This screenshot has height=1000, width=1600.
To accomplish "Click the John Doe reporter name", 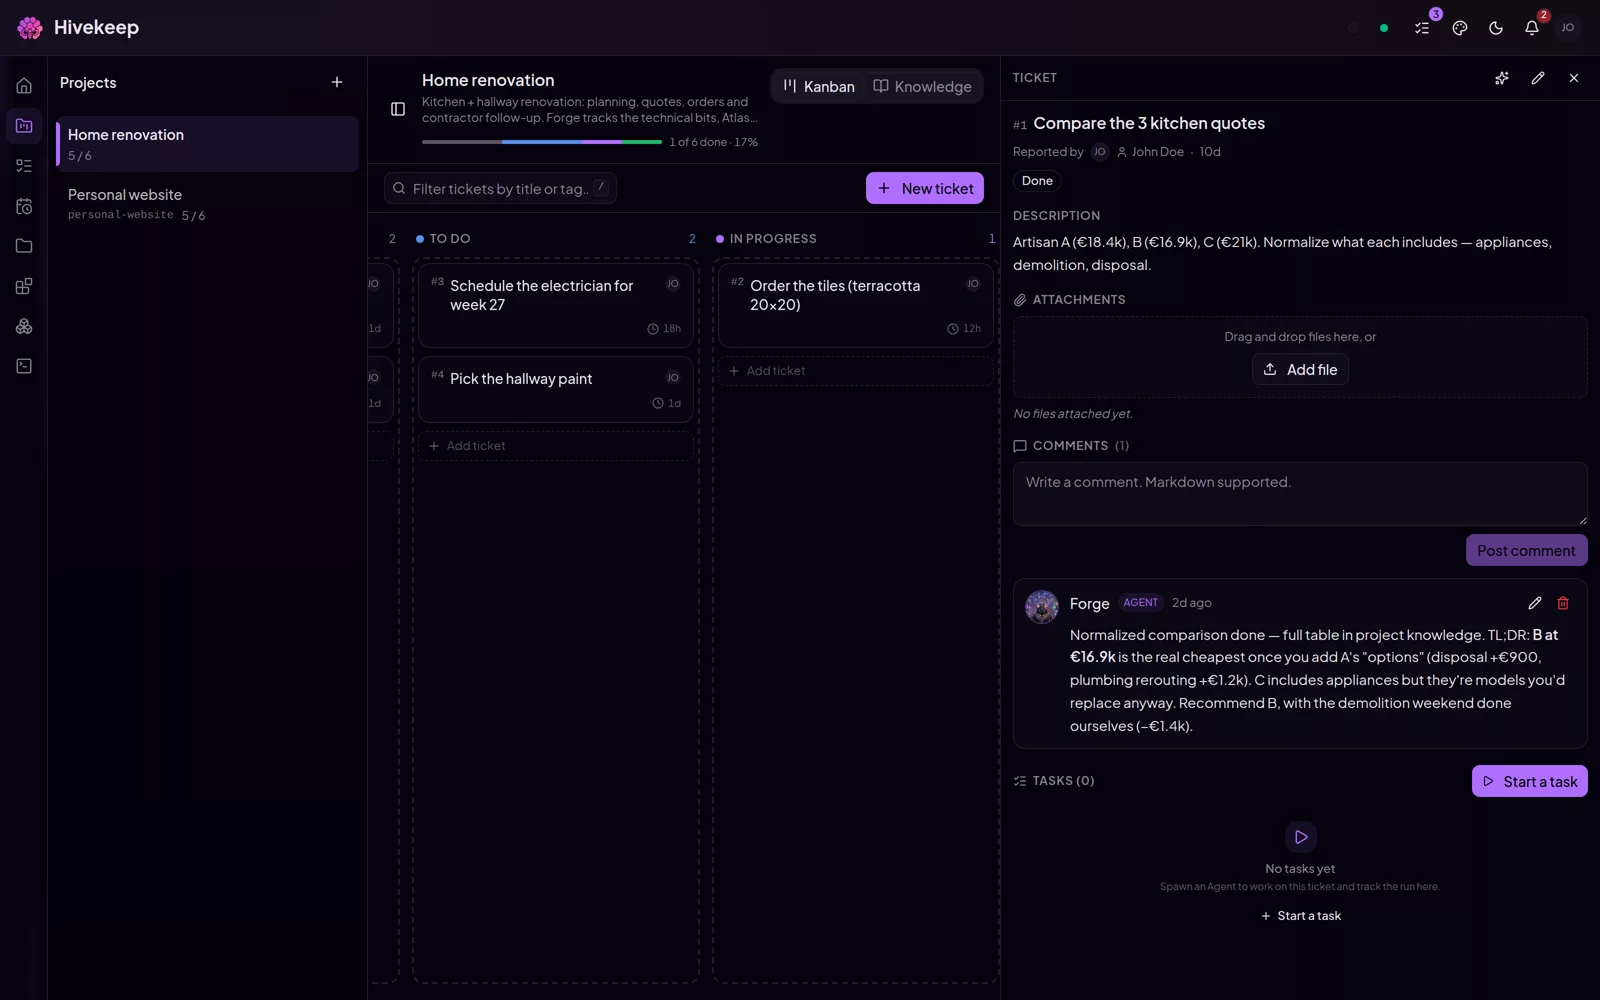I will pos(1157,152).
